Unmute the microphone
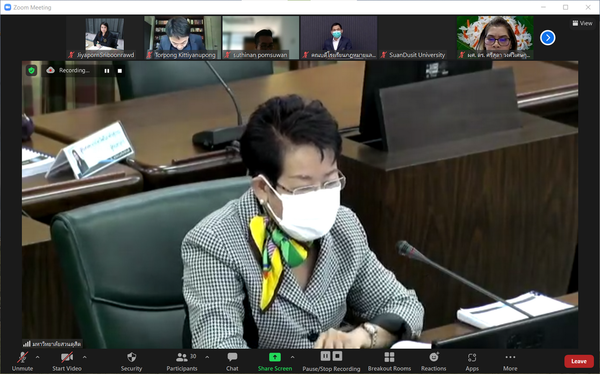This screenshot has width=600, height=374. (22, 362)
